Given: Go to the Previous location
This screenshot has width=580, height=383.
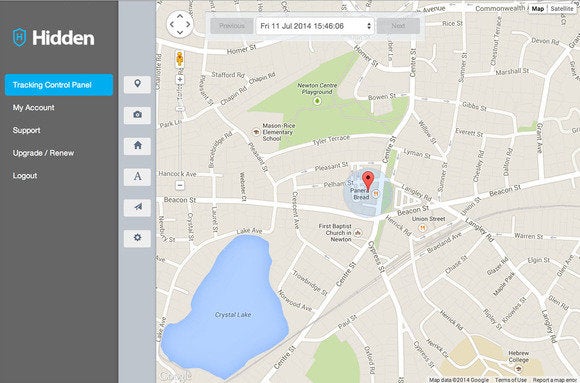Looking at the screenshot, I should coord(232,26).
